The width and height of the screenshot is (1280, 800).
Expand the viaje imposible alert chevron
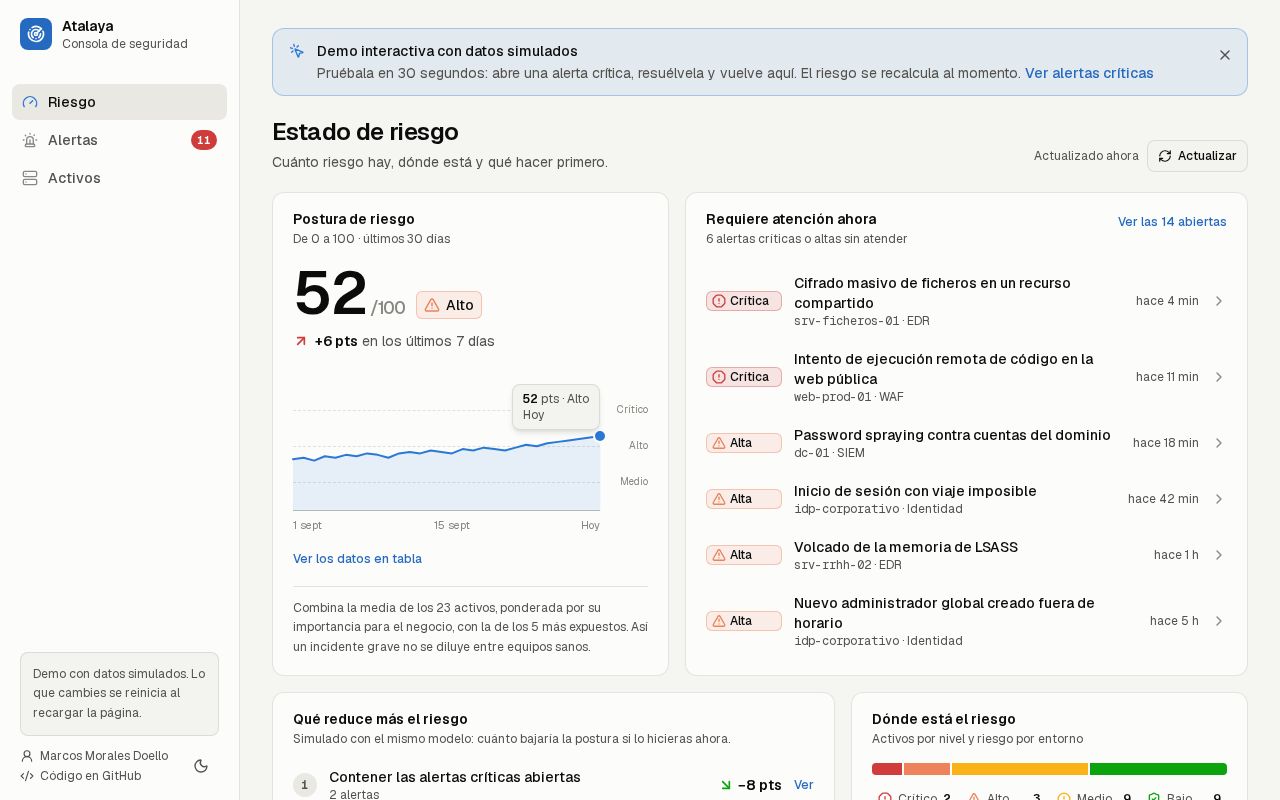1219,499
